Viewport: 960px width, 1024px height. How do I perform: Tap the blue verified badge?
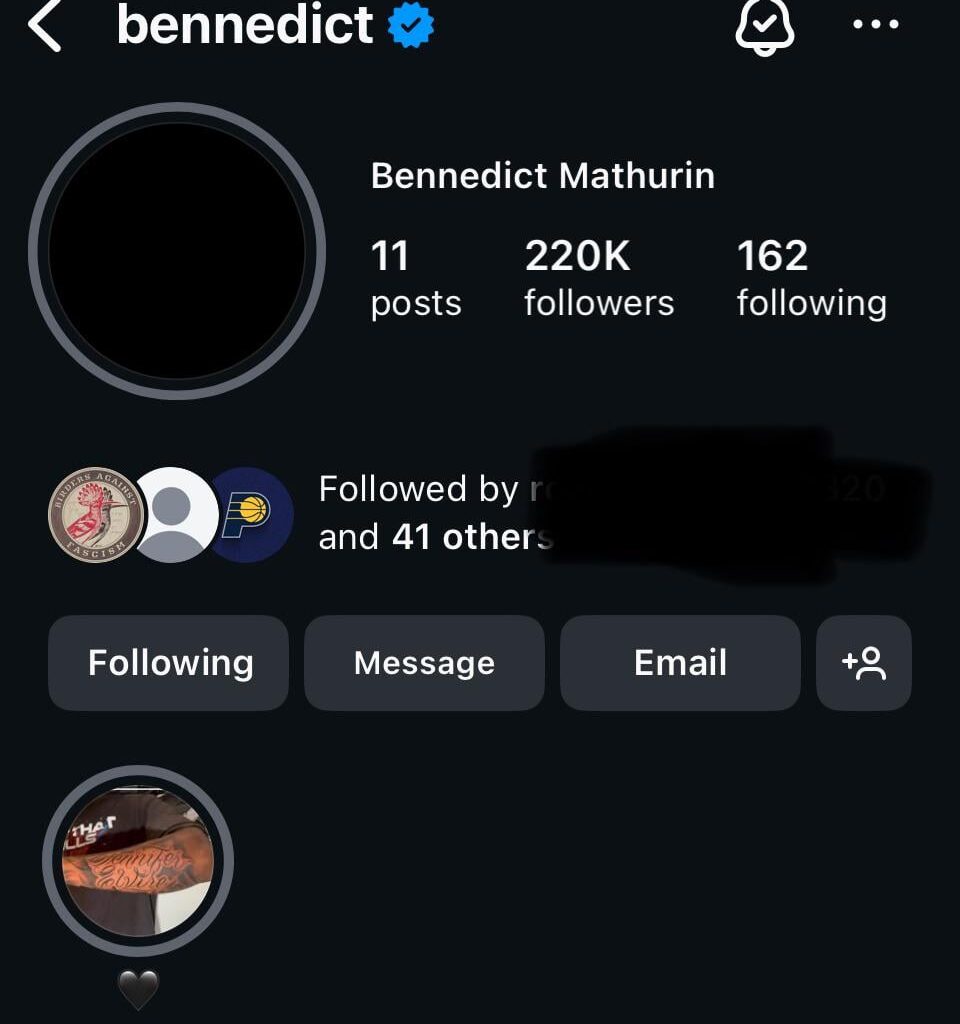tap(410, 27)
